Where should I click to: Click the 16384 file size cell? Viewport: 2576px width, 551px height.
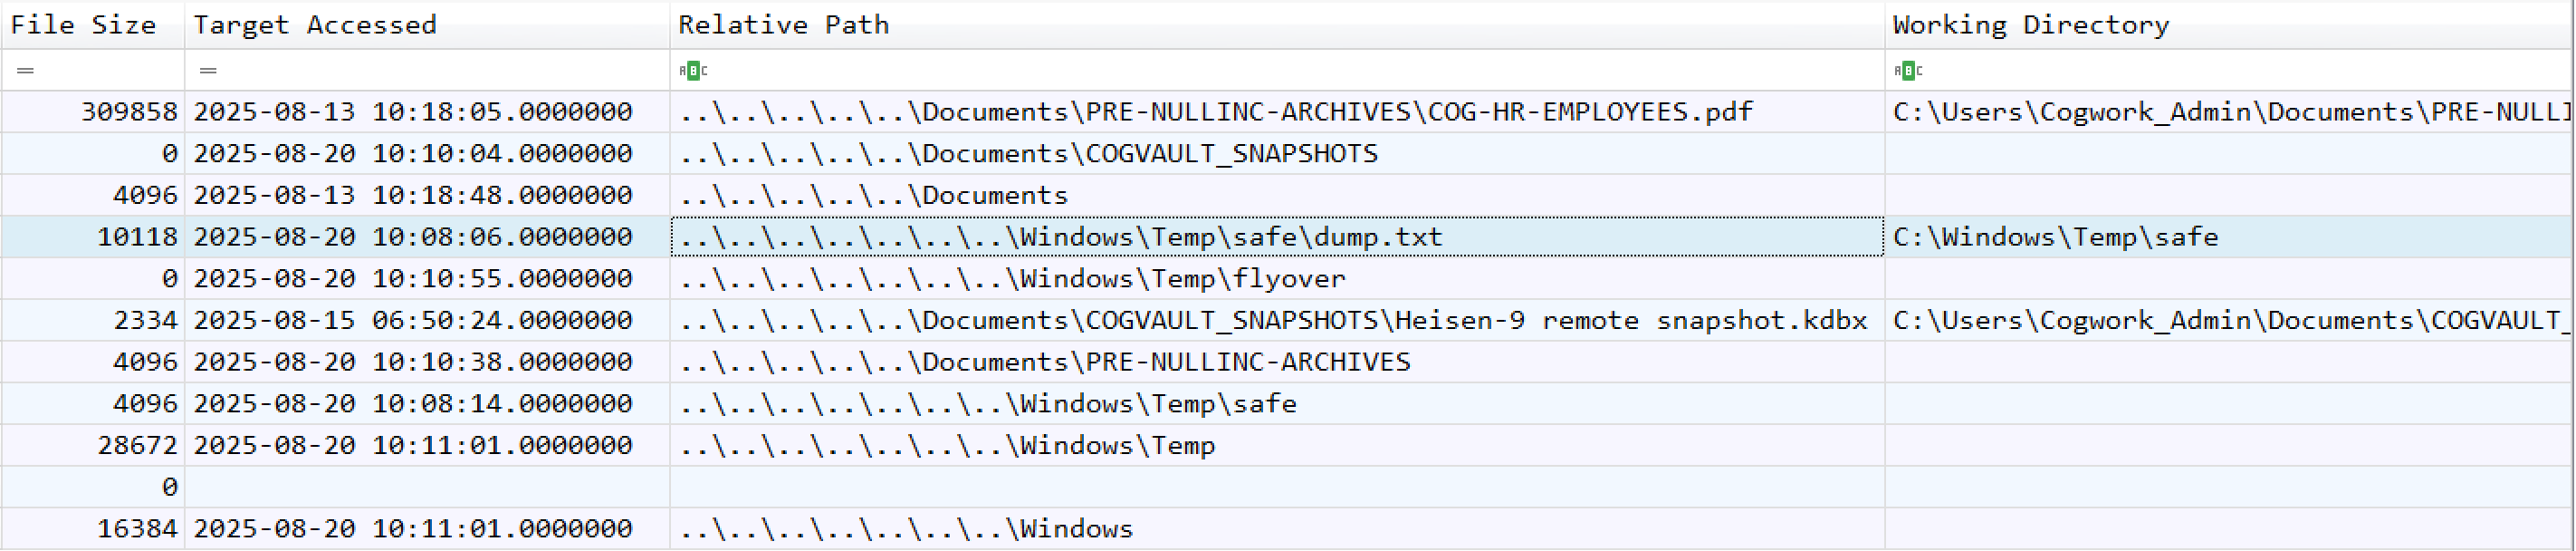coord(137,529)
